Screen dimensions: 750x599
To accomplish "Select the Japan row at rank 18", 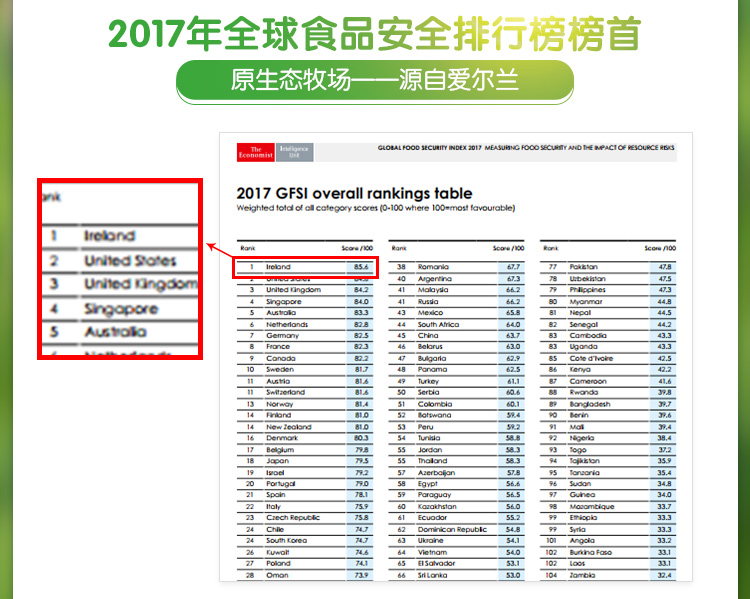I will tap(305, 461).
